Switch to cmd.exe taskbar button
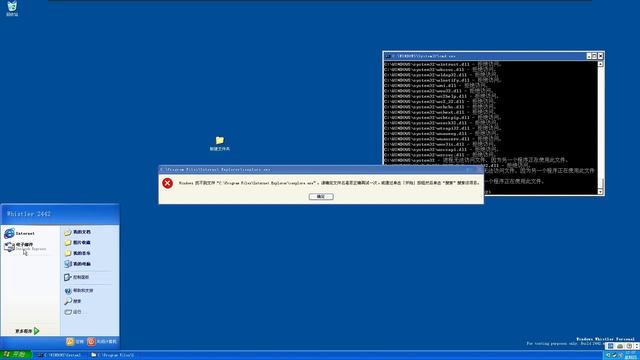Viewport: 640px width, 360px height. tap(59, 355)
